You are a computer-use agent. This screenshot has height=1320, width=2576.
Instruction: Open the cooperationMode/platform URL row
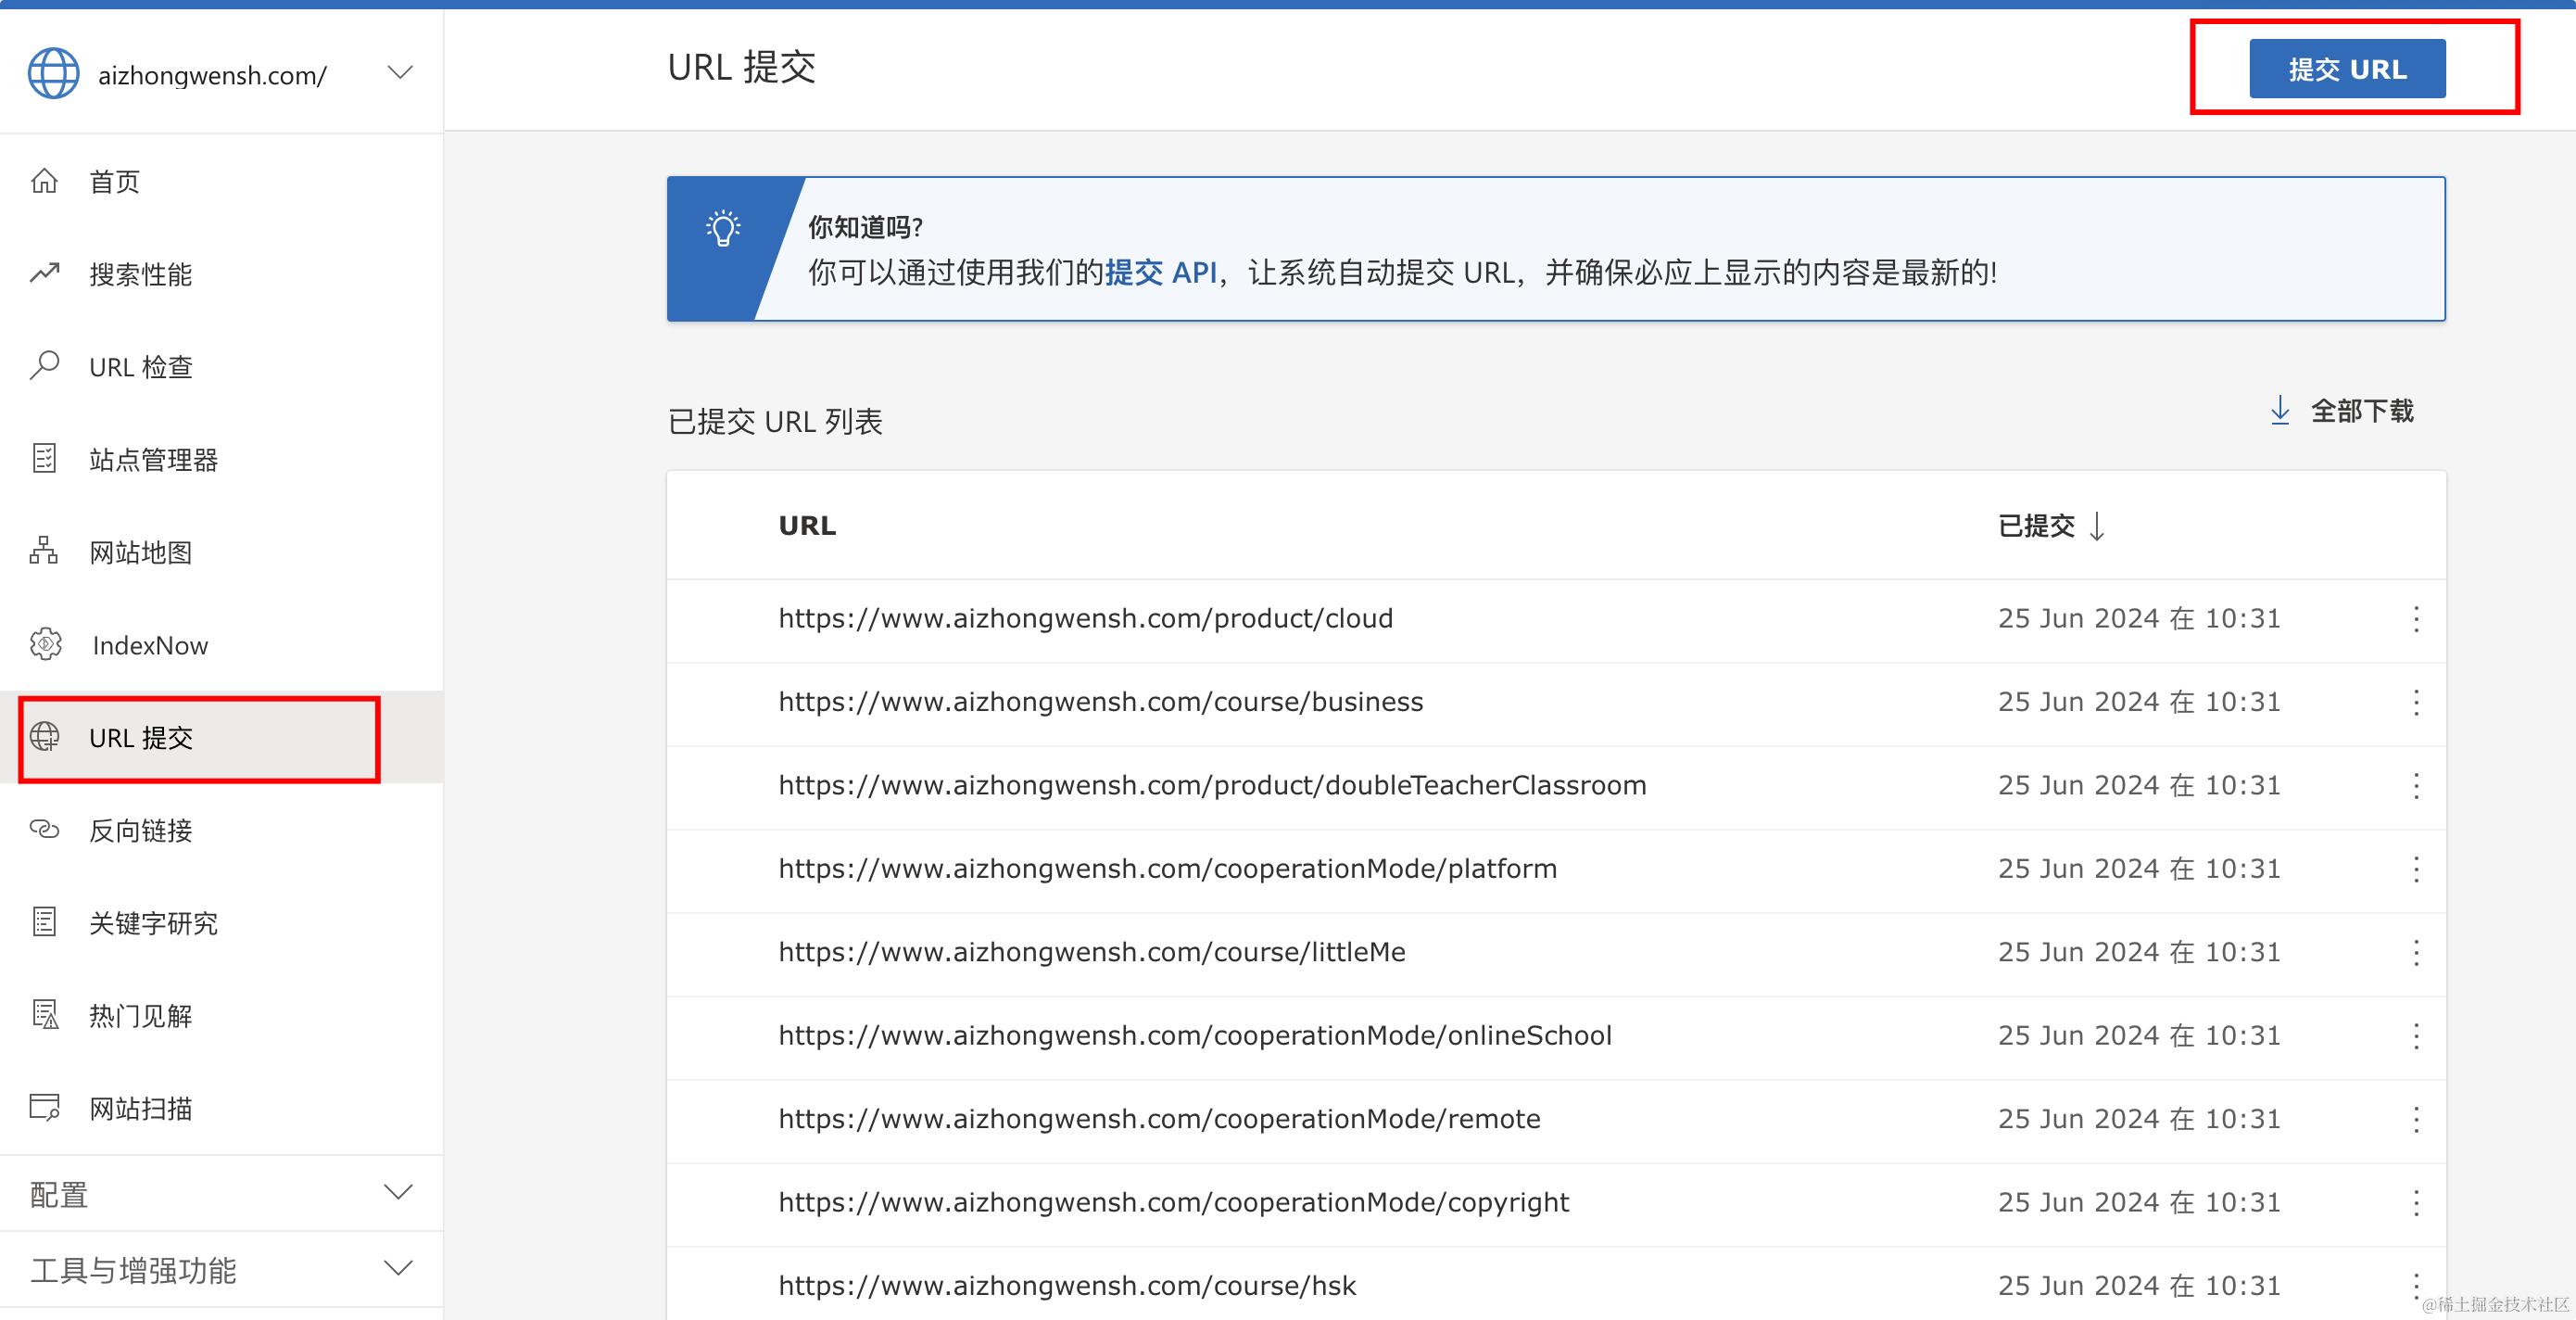(x=1167, y=869)
